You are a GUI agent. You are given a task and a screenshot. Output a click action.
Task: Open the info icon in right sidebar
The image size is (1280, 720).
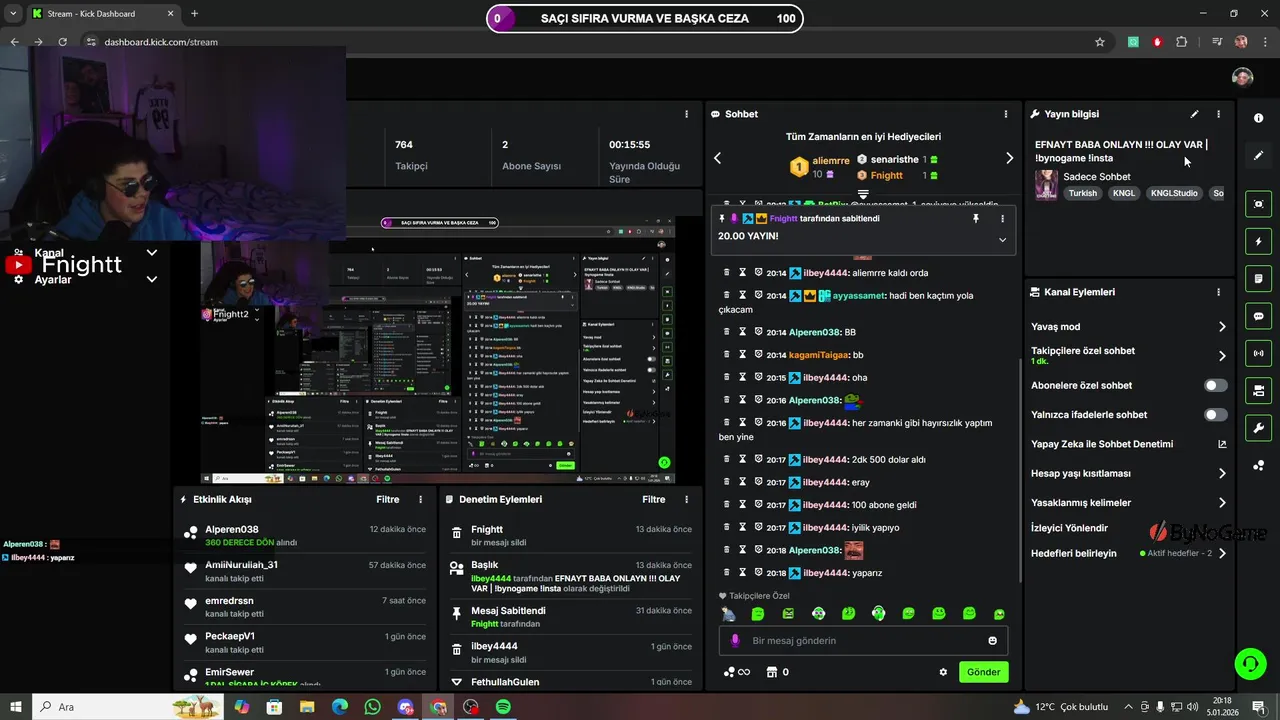(1258, 118)
